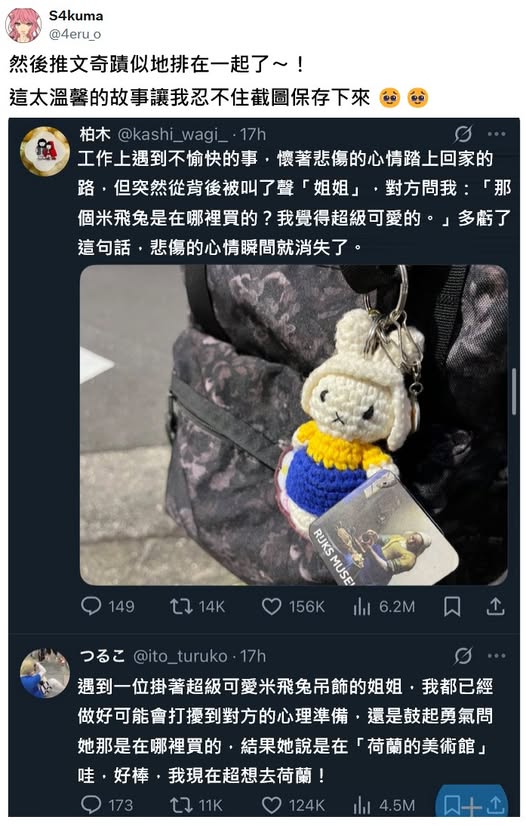Screen dimensions: 526x826
Task: Open @kashi_wagi_ handle link
Action: [x=172, y=135]
